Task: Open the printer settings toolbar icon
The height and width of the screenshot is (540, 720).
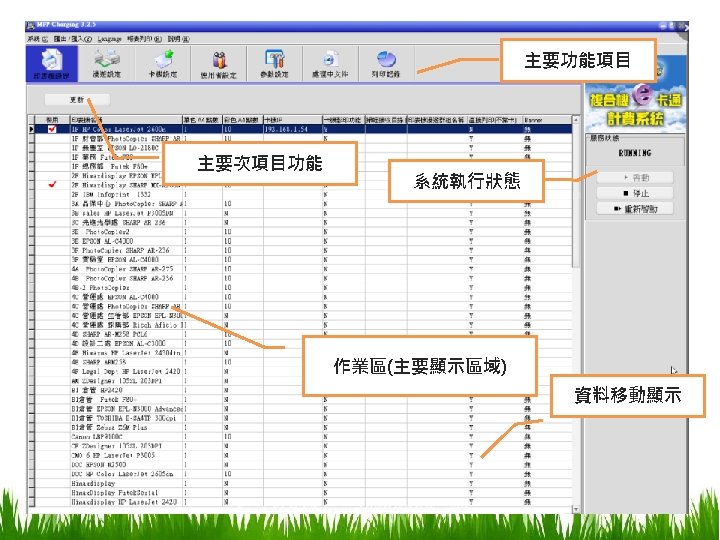Action: pos(51,64)
